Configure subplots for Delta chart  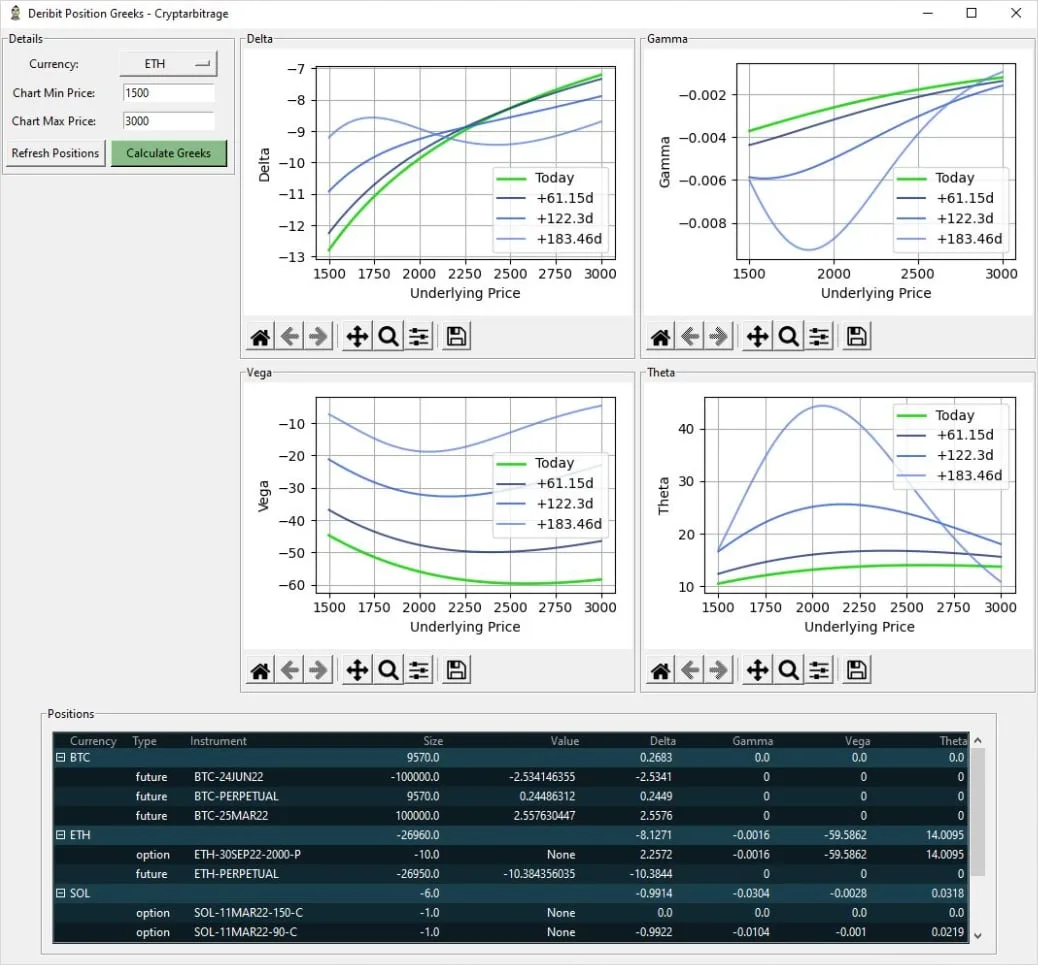click(419, 337)
